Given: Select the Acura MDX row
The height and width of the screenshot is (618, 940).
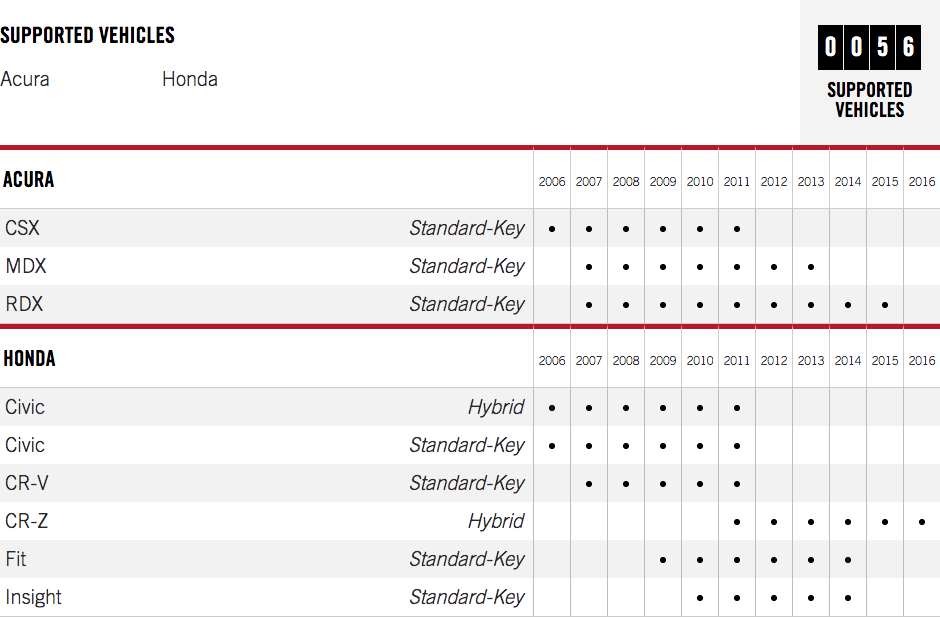Looking at the screenshot, I should pyautogui.click(x=470, y=266).
